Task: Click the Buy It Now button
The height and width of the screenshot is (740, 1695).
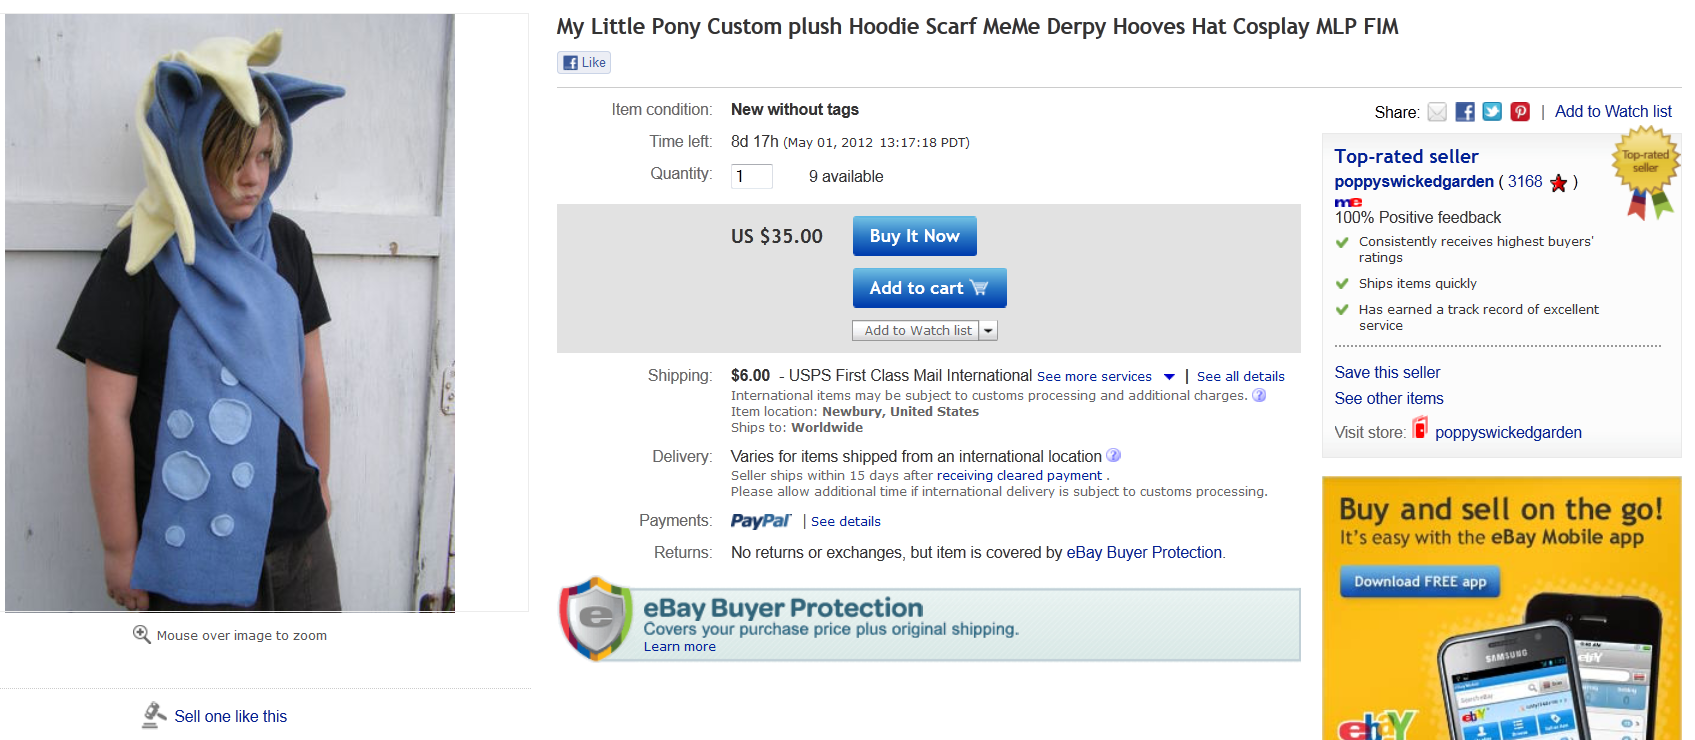Action: pyautogui.click(x=914, y=236)
